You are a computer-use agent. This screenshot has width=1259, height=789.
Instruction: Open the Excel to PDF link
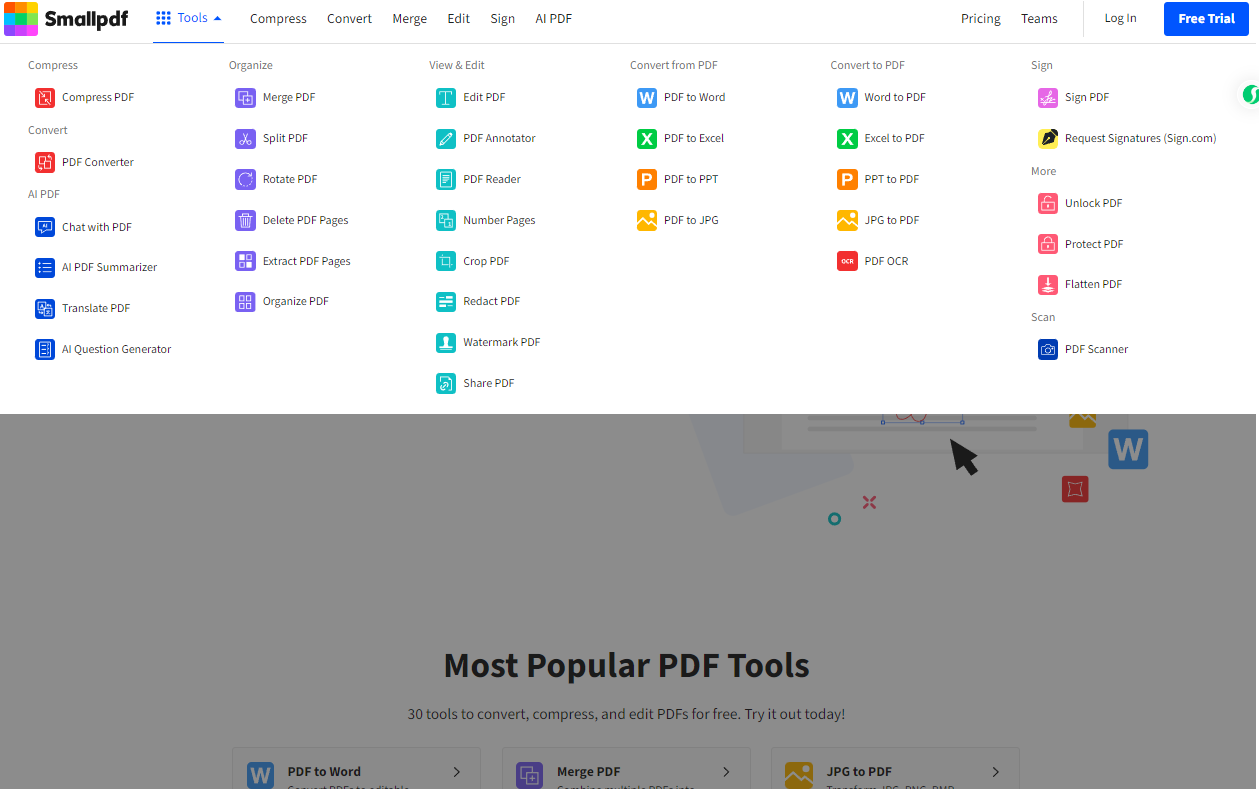click(x=880, y=138)
